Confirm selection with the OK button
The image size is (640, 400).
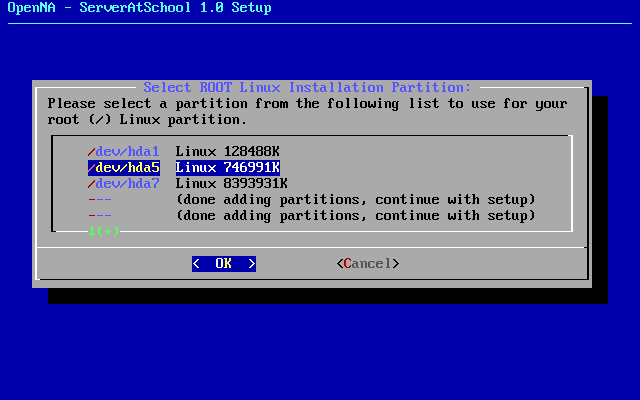point(224,264)
